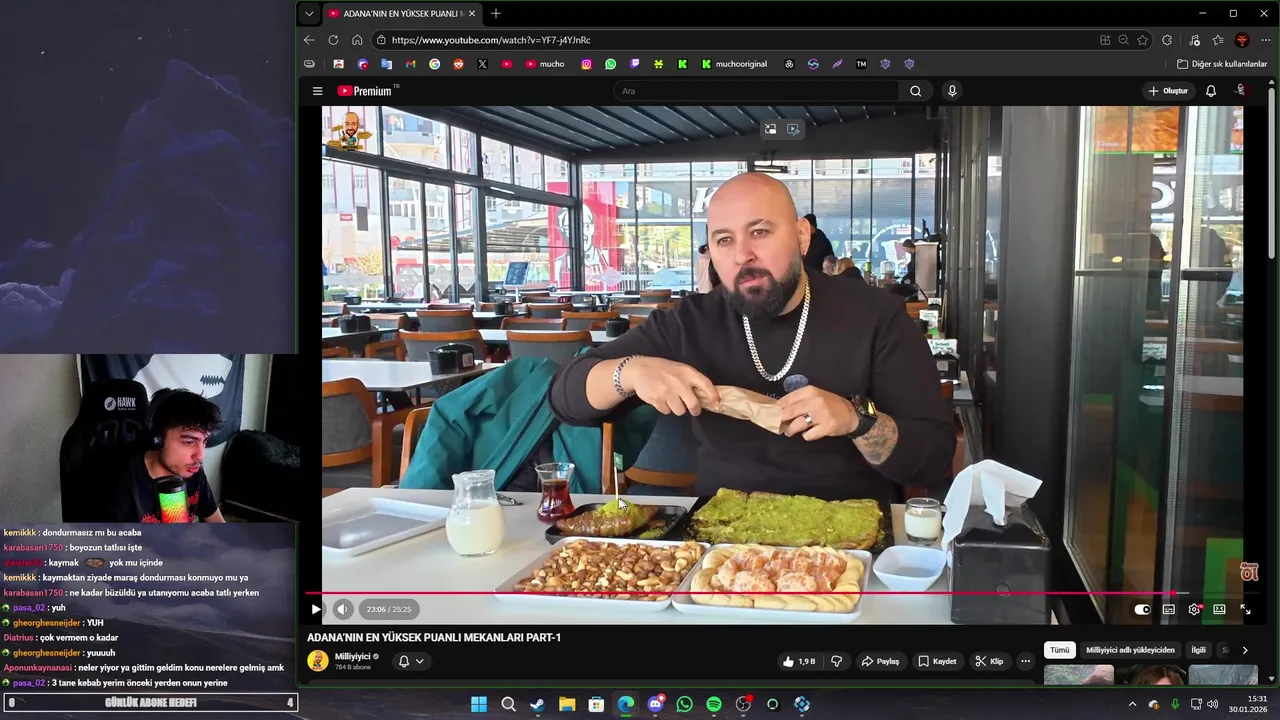The image size is (1280, 720).
Task: Open X (Twitter) bookmark
Action: click(482, 64)
